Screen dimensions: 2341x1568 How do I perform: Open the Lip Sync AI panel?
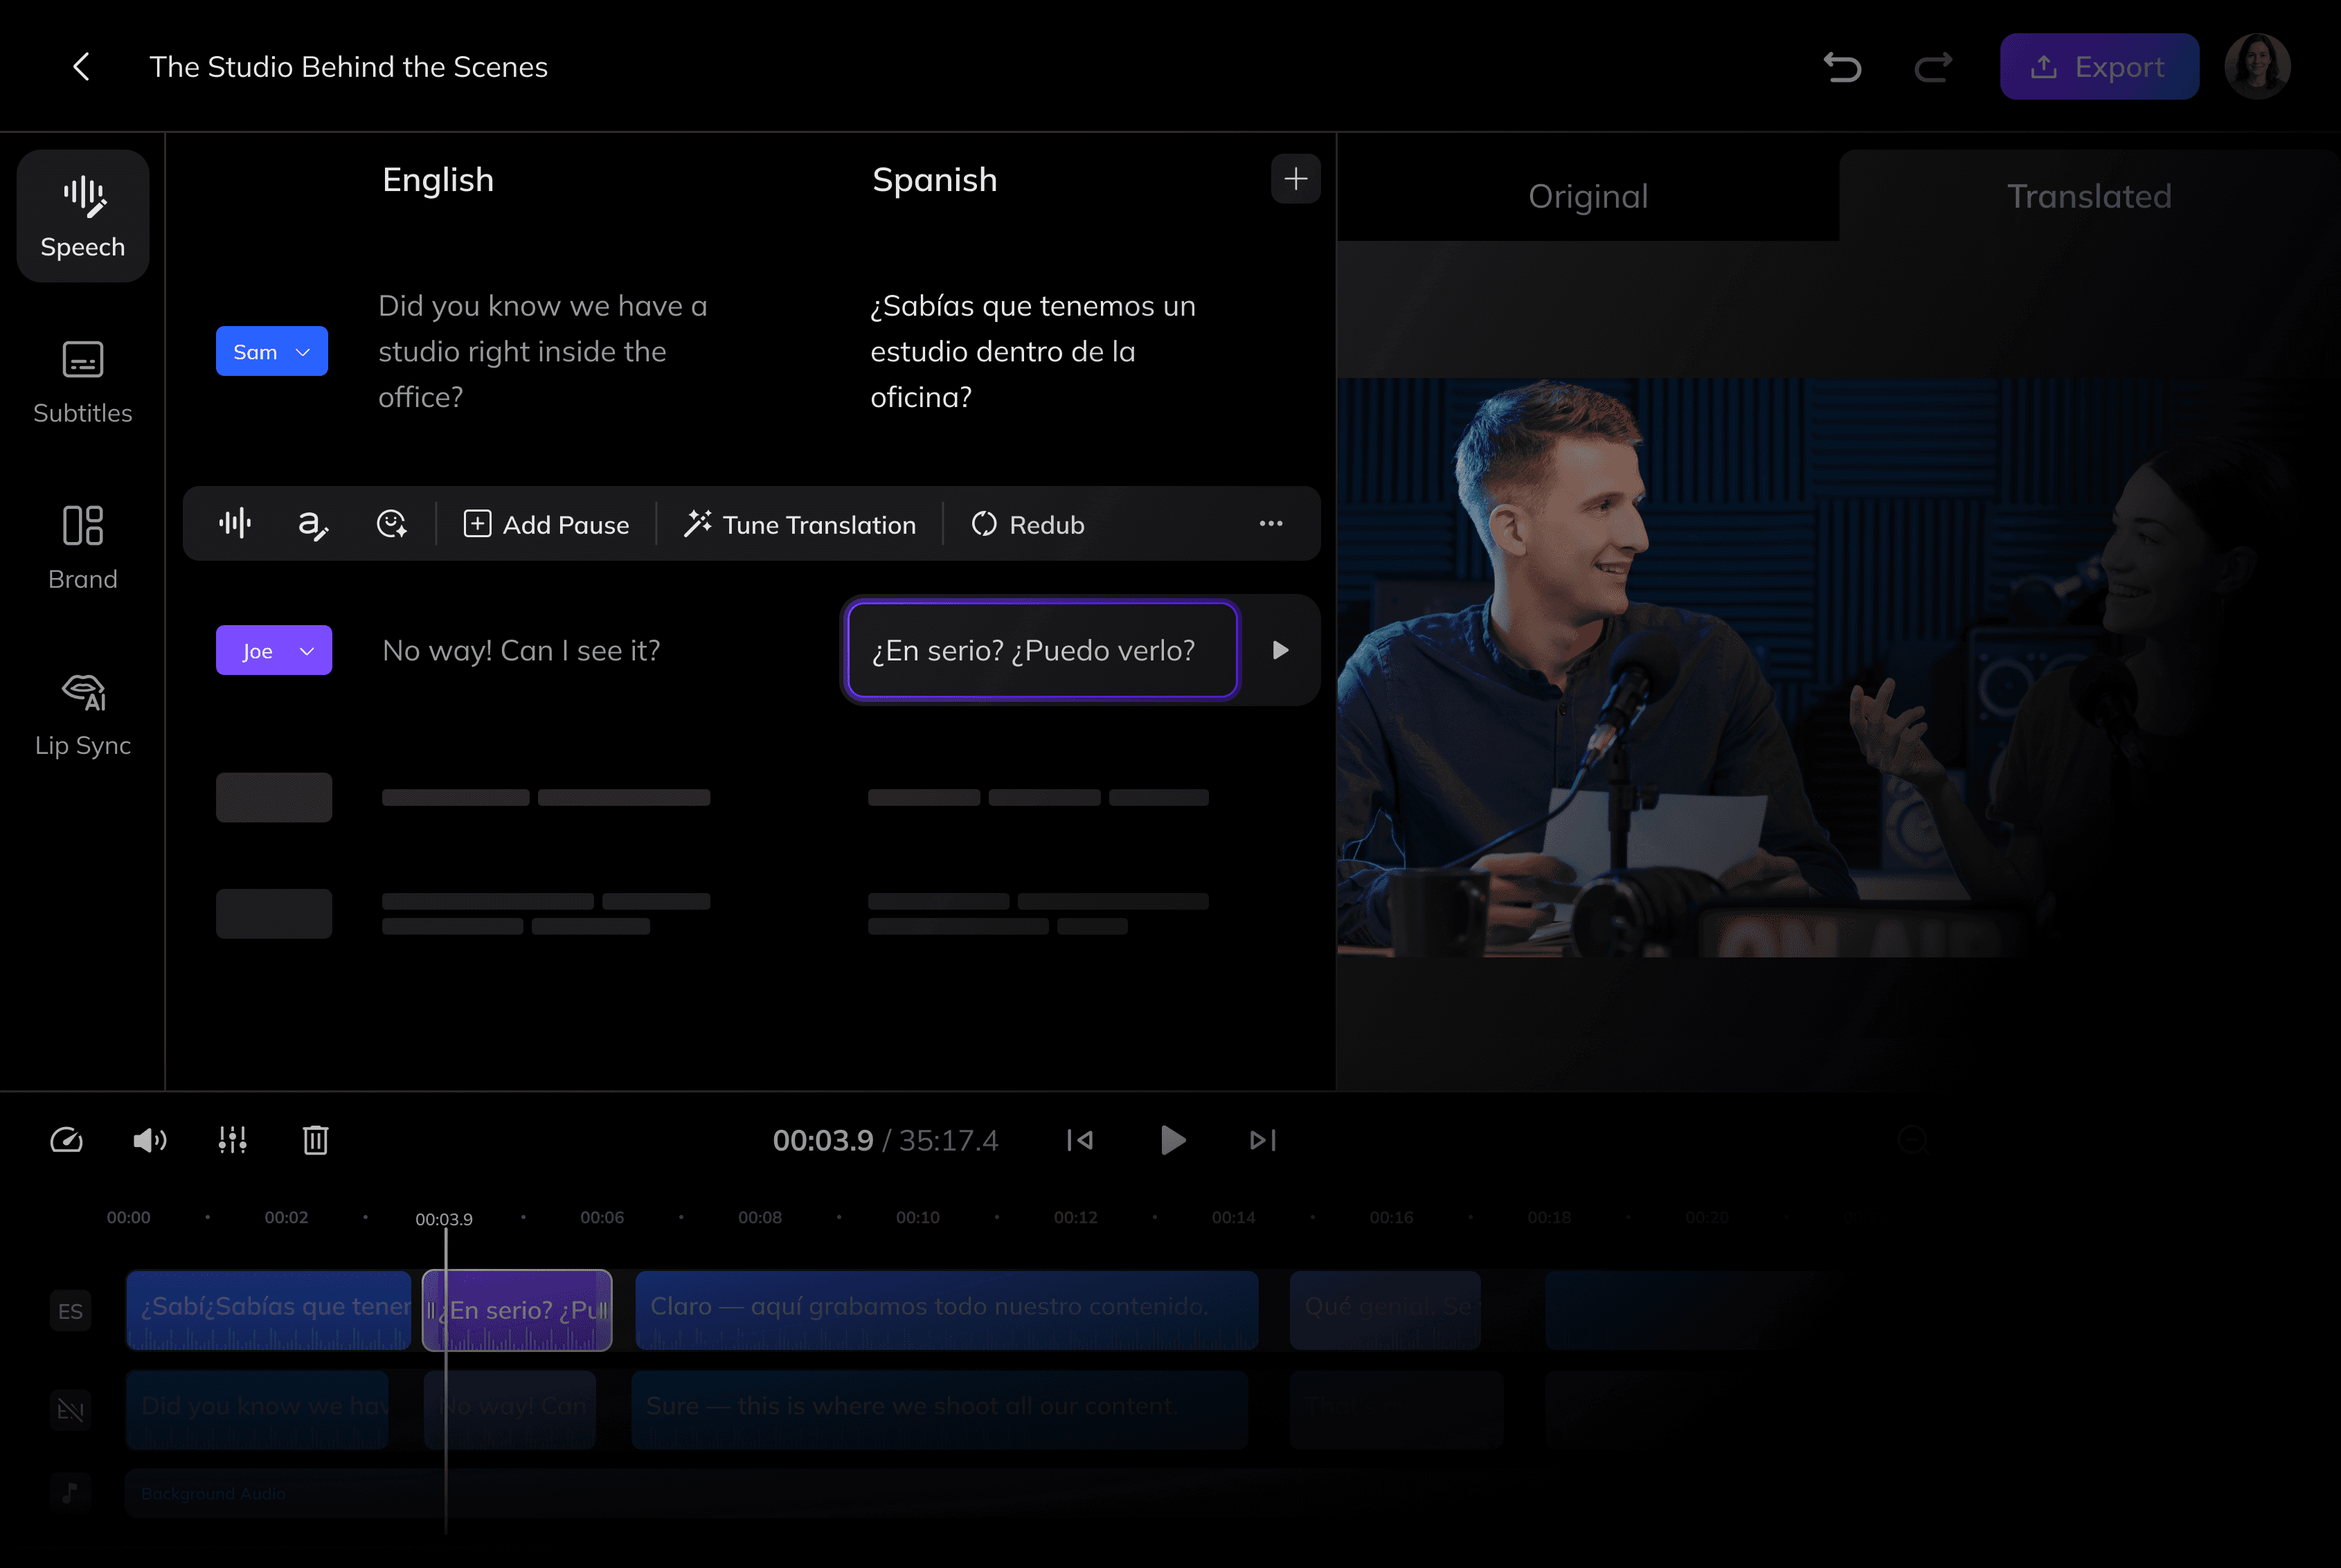point(82,715)
